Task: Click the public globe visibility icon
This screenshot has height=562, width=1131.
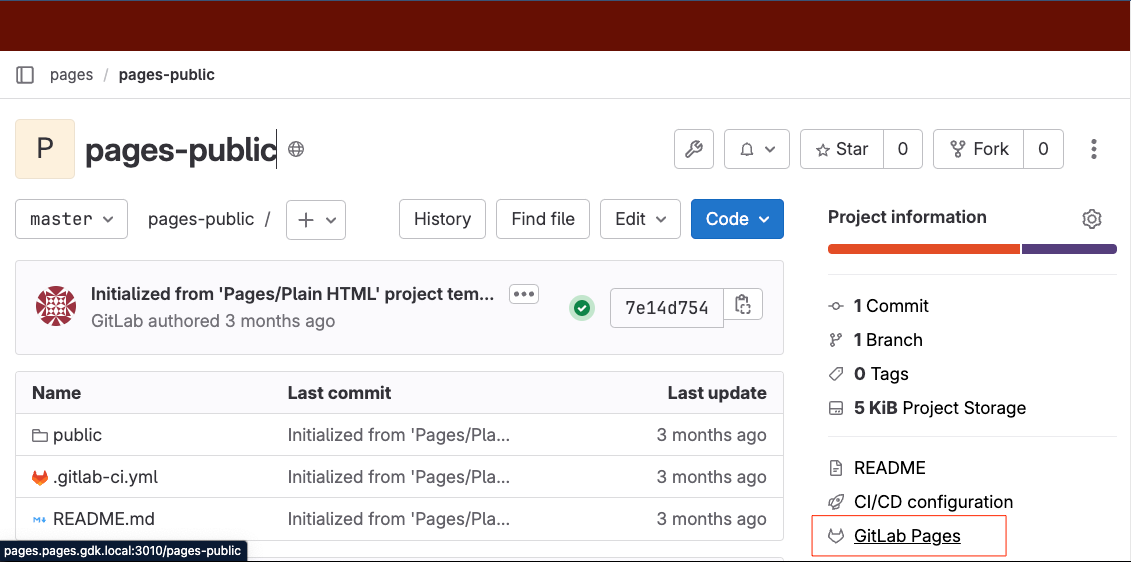Action: coord(296,150)
